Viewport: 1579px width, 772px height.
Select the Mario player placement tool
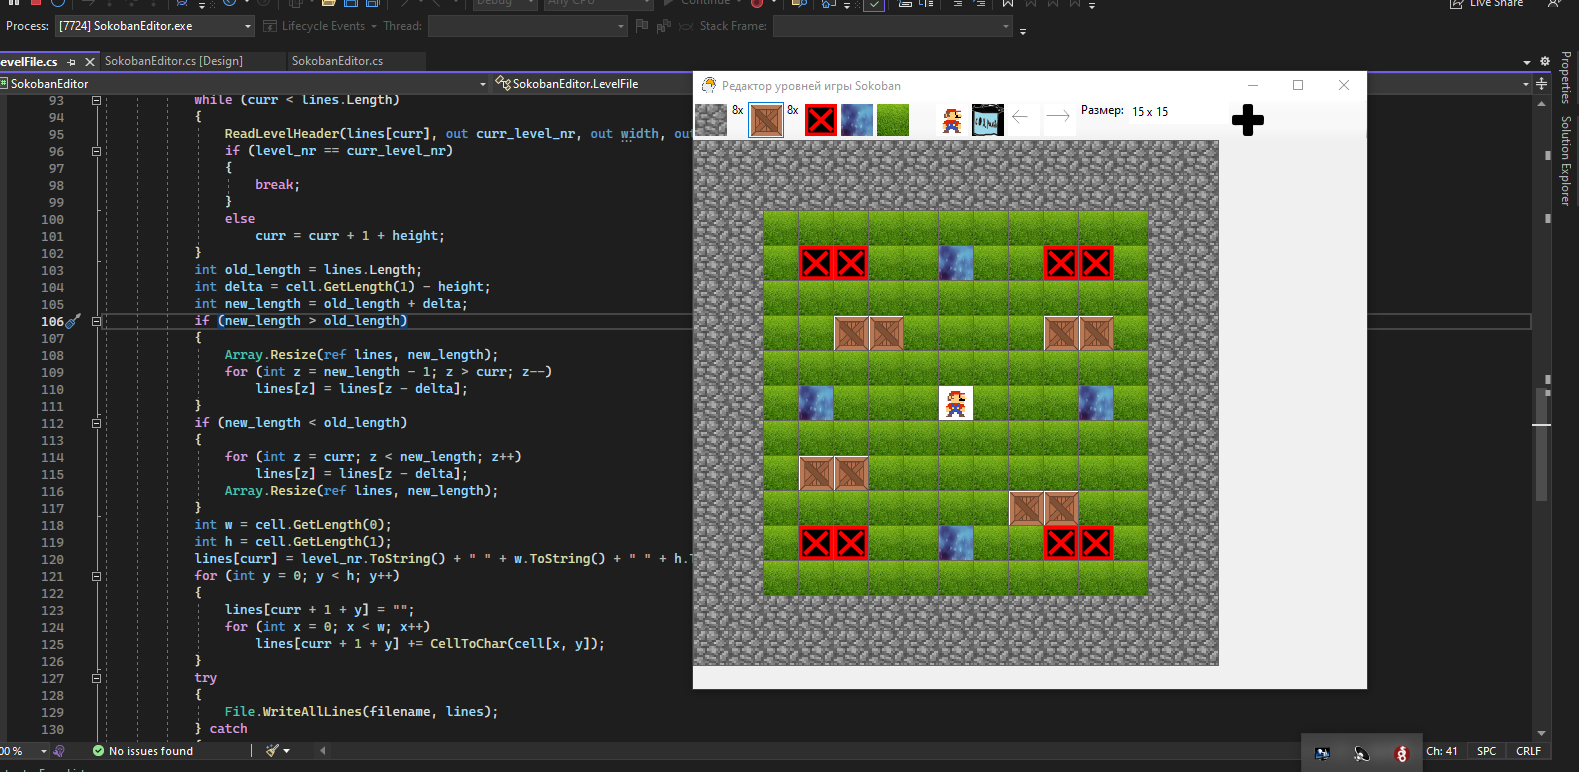coord(952,120)
